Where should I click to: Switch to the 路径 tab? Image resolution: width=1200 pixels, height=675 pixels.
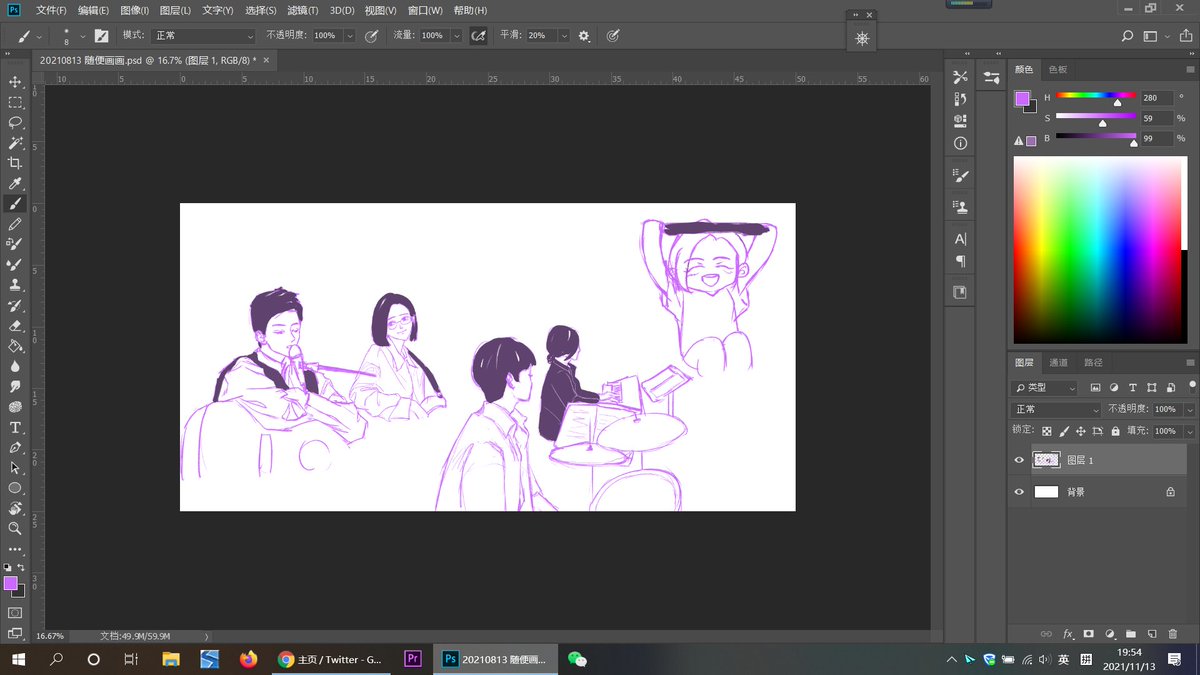point(1093,362)
